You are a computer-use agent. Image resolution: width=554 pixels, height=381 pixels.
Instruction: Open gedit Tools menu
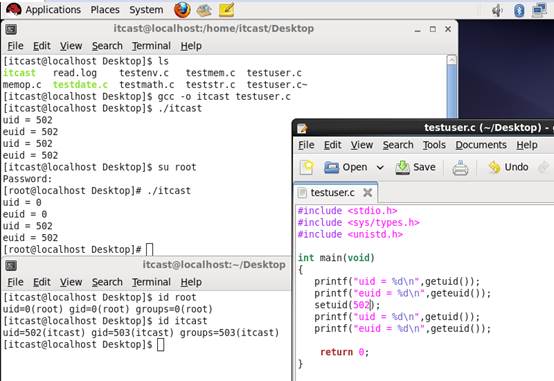pos(434,145)
